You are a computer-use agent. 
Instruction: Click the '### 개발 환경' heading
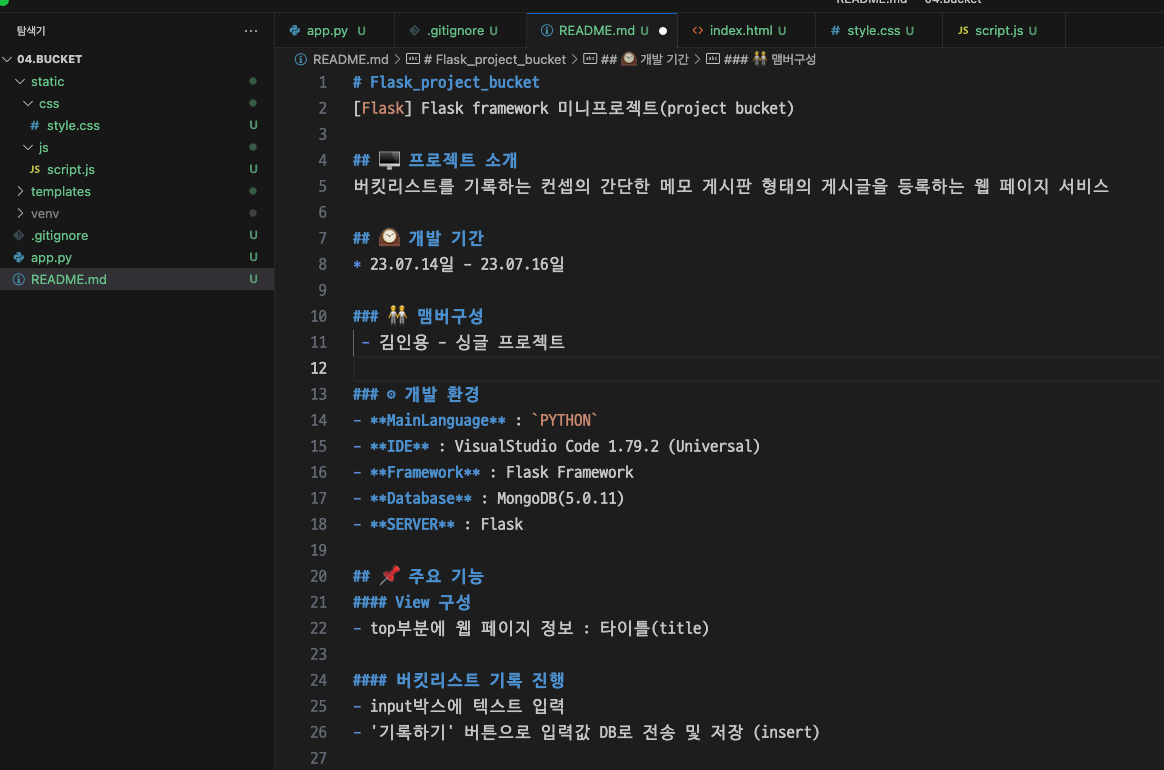[x=416, y=394]
